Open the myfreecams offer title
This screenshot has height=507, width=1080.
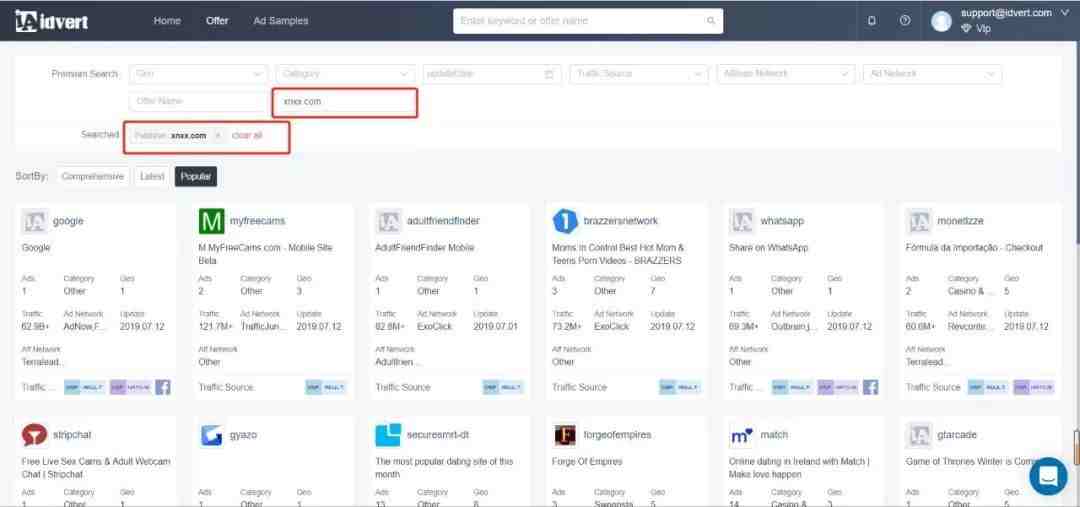(x=258, y=221)
